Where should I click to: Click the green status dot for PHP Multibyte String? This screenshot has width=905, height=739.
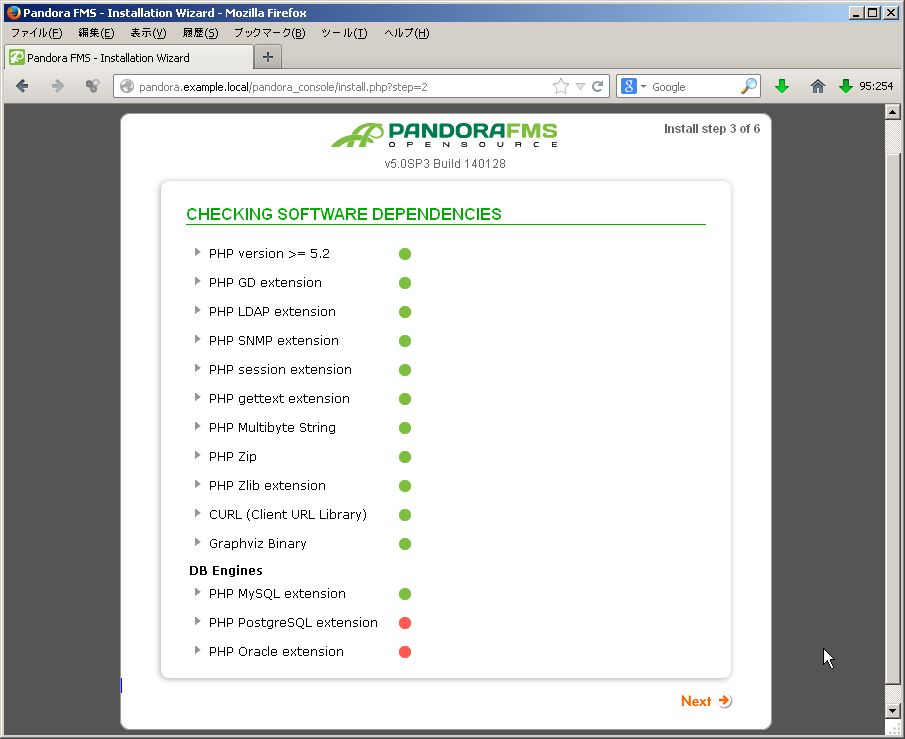tap(405, 428)
